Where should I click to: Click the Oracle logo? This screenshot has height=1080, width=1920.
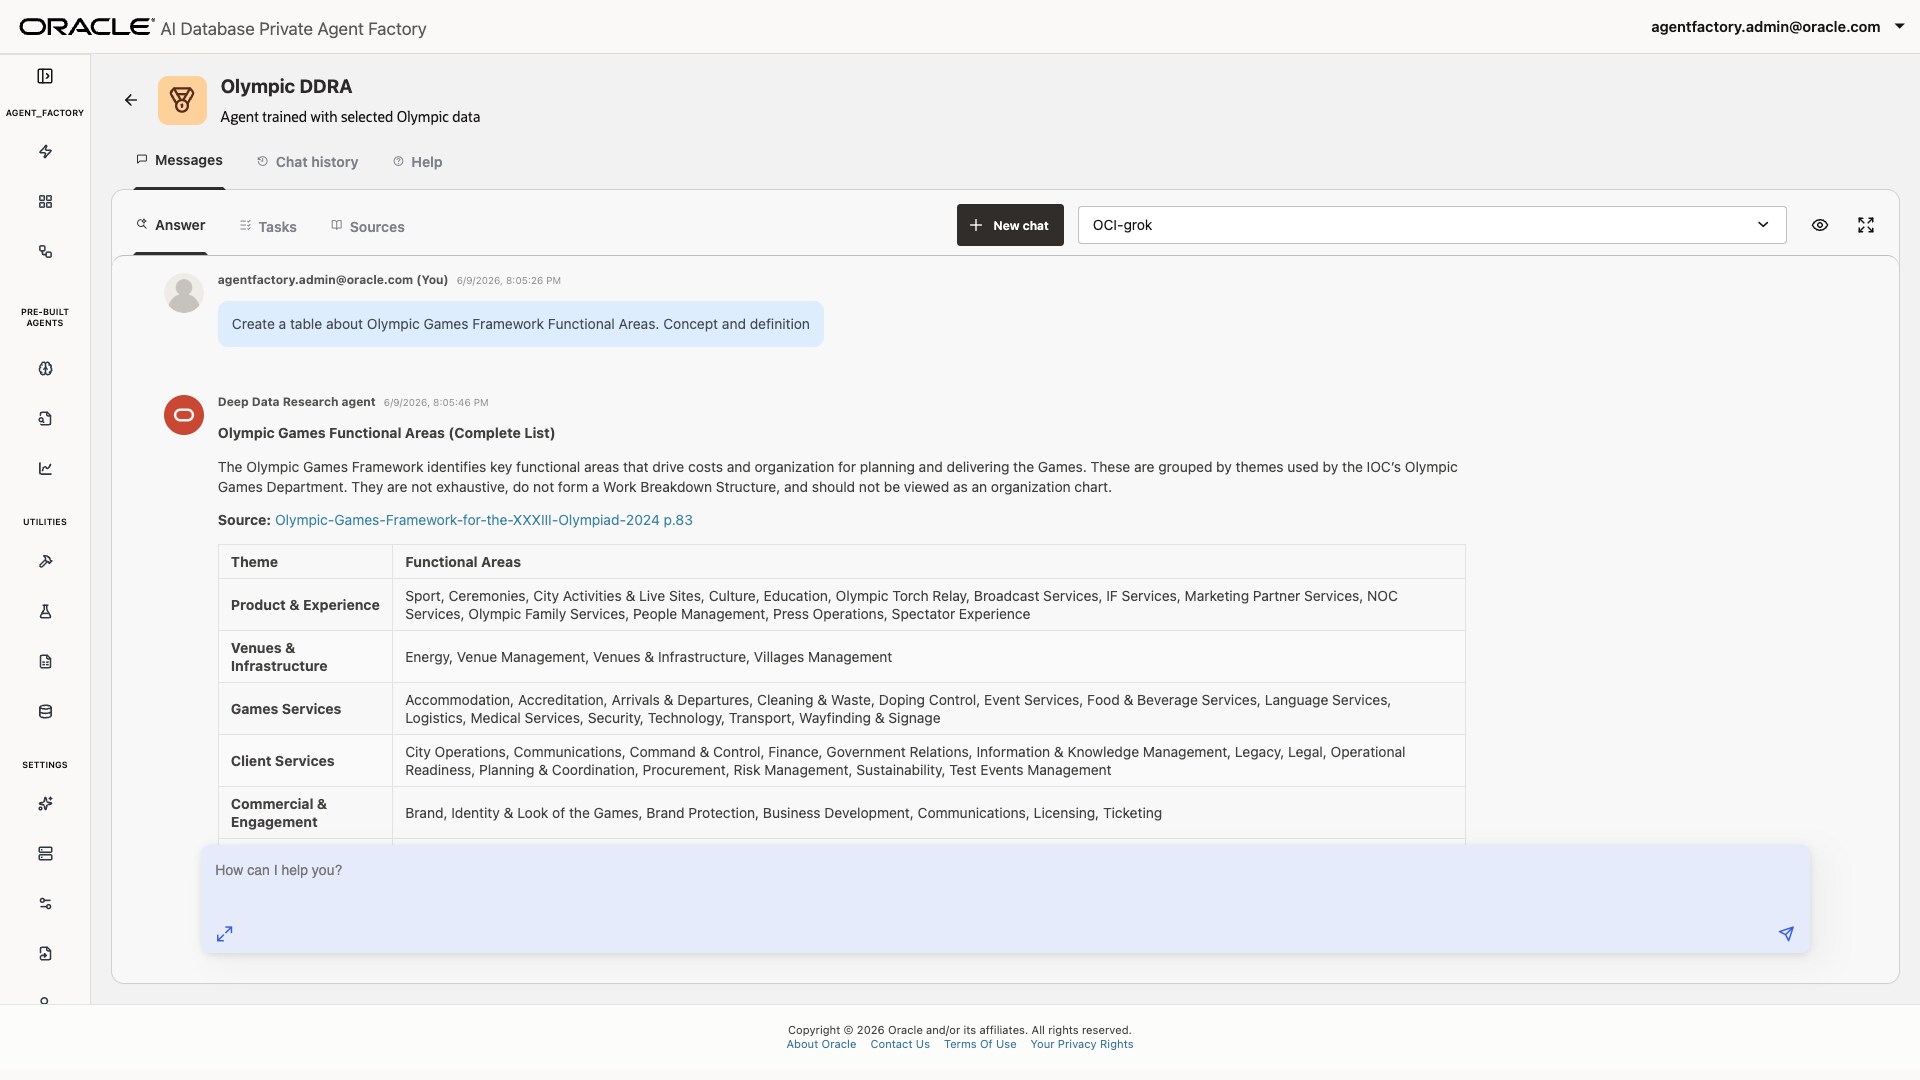pyautogui.click(x=87, y=27)
